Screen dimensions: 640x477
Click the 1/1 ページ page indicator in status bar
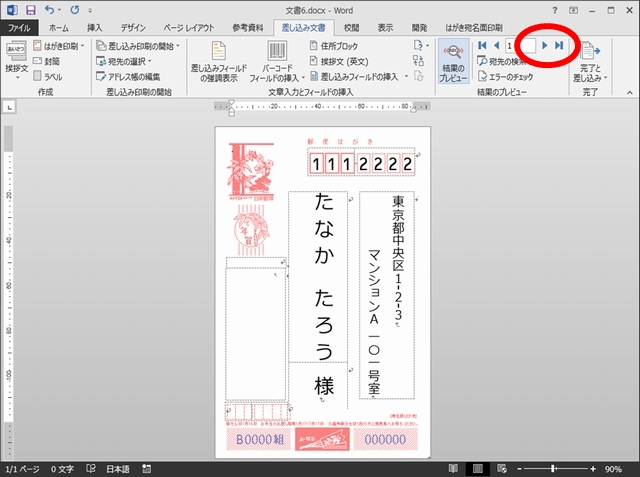tap(22, 469)
